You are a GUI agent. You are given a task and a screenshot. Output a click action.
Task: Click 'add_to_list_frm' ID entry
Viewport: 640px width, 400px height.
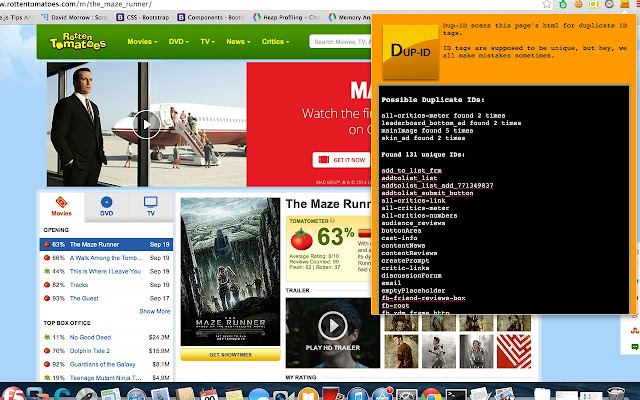pyautogui.click(x=411, y=171)
